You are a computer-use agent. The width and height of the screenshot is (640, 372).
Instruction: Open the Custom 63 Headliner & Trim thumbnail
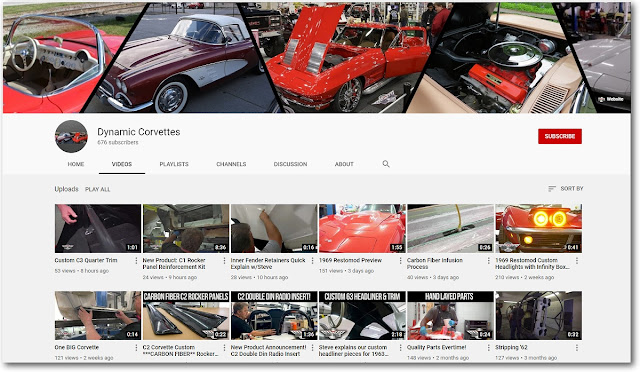click(362, 316)
